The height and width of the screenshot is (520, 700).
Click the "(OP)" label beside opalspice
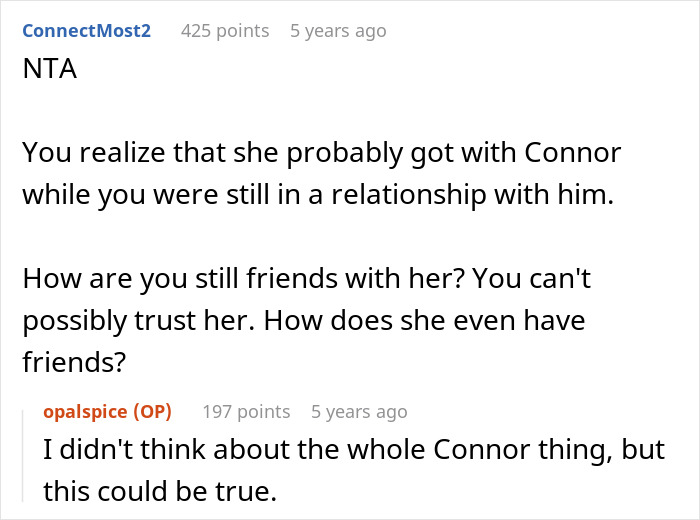click(x=153, y=411)
